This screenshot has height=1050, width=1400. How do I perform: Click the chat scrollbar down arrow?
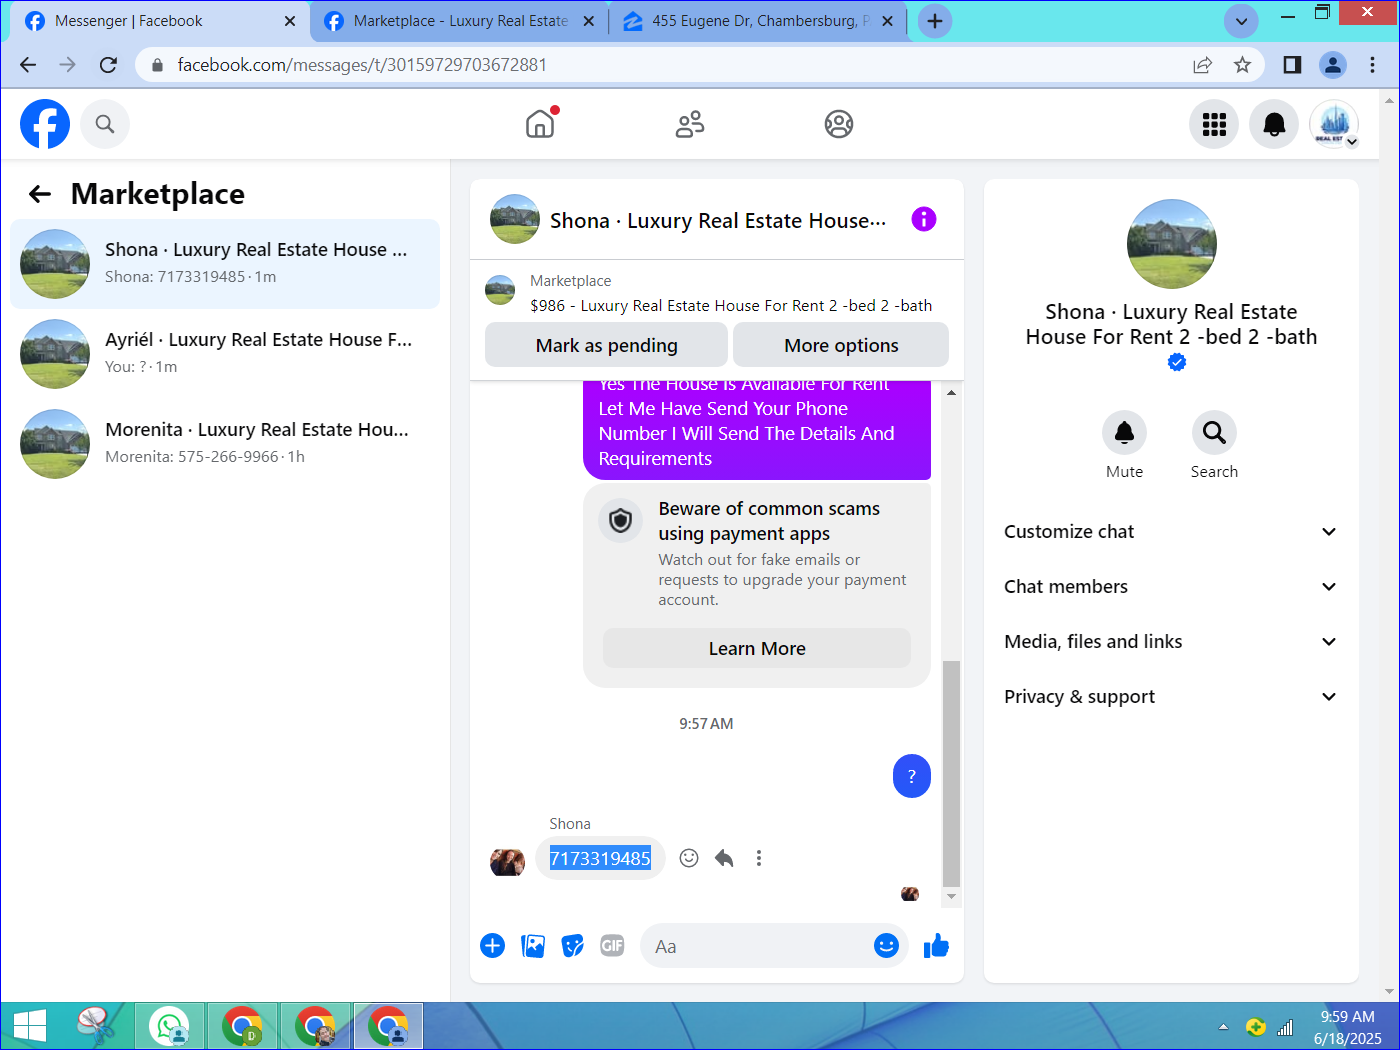pyautogui.click(x=952, y=897)
